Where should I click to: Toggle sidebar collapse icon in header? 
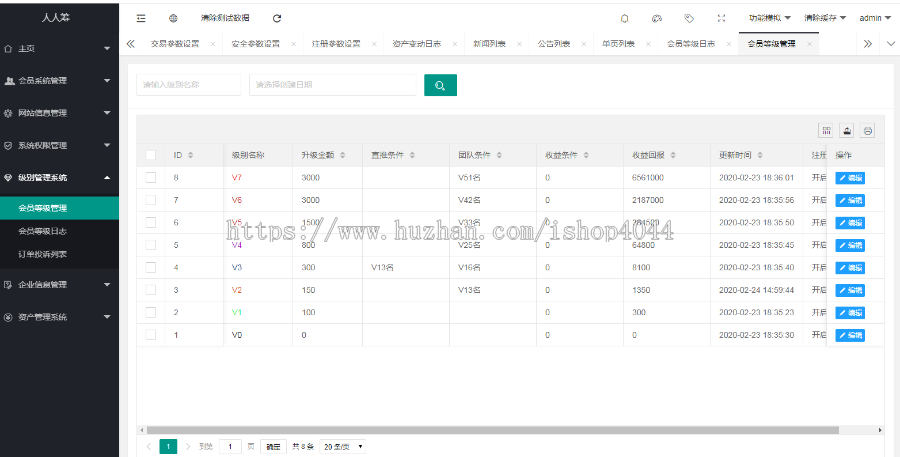[141, 18]
